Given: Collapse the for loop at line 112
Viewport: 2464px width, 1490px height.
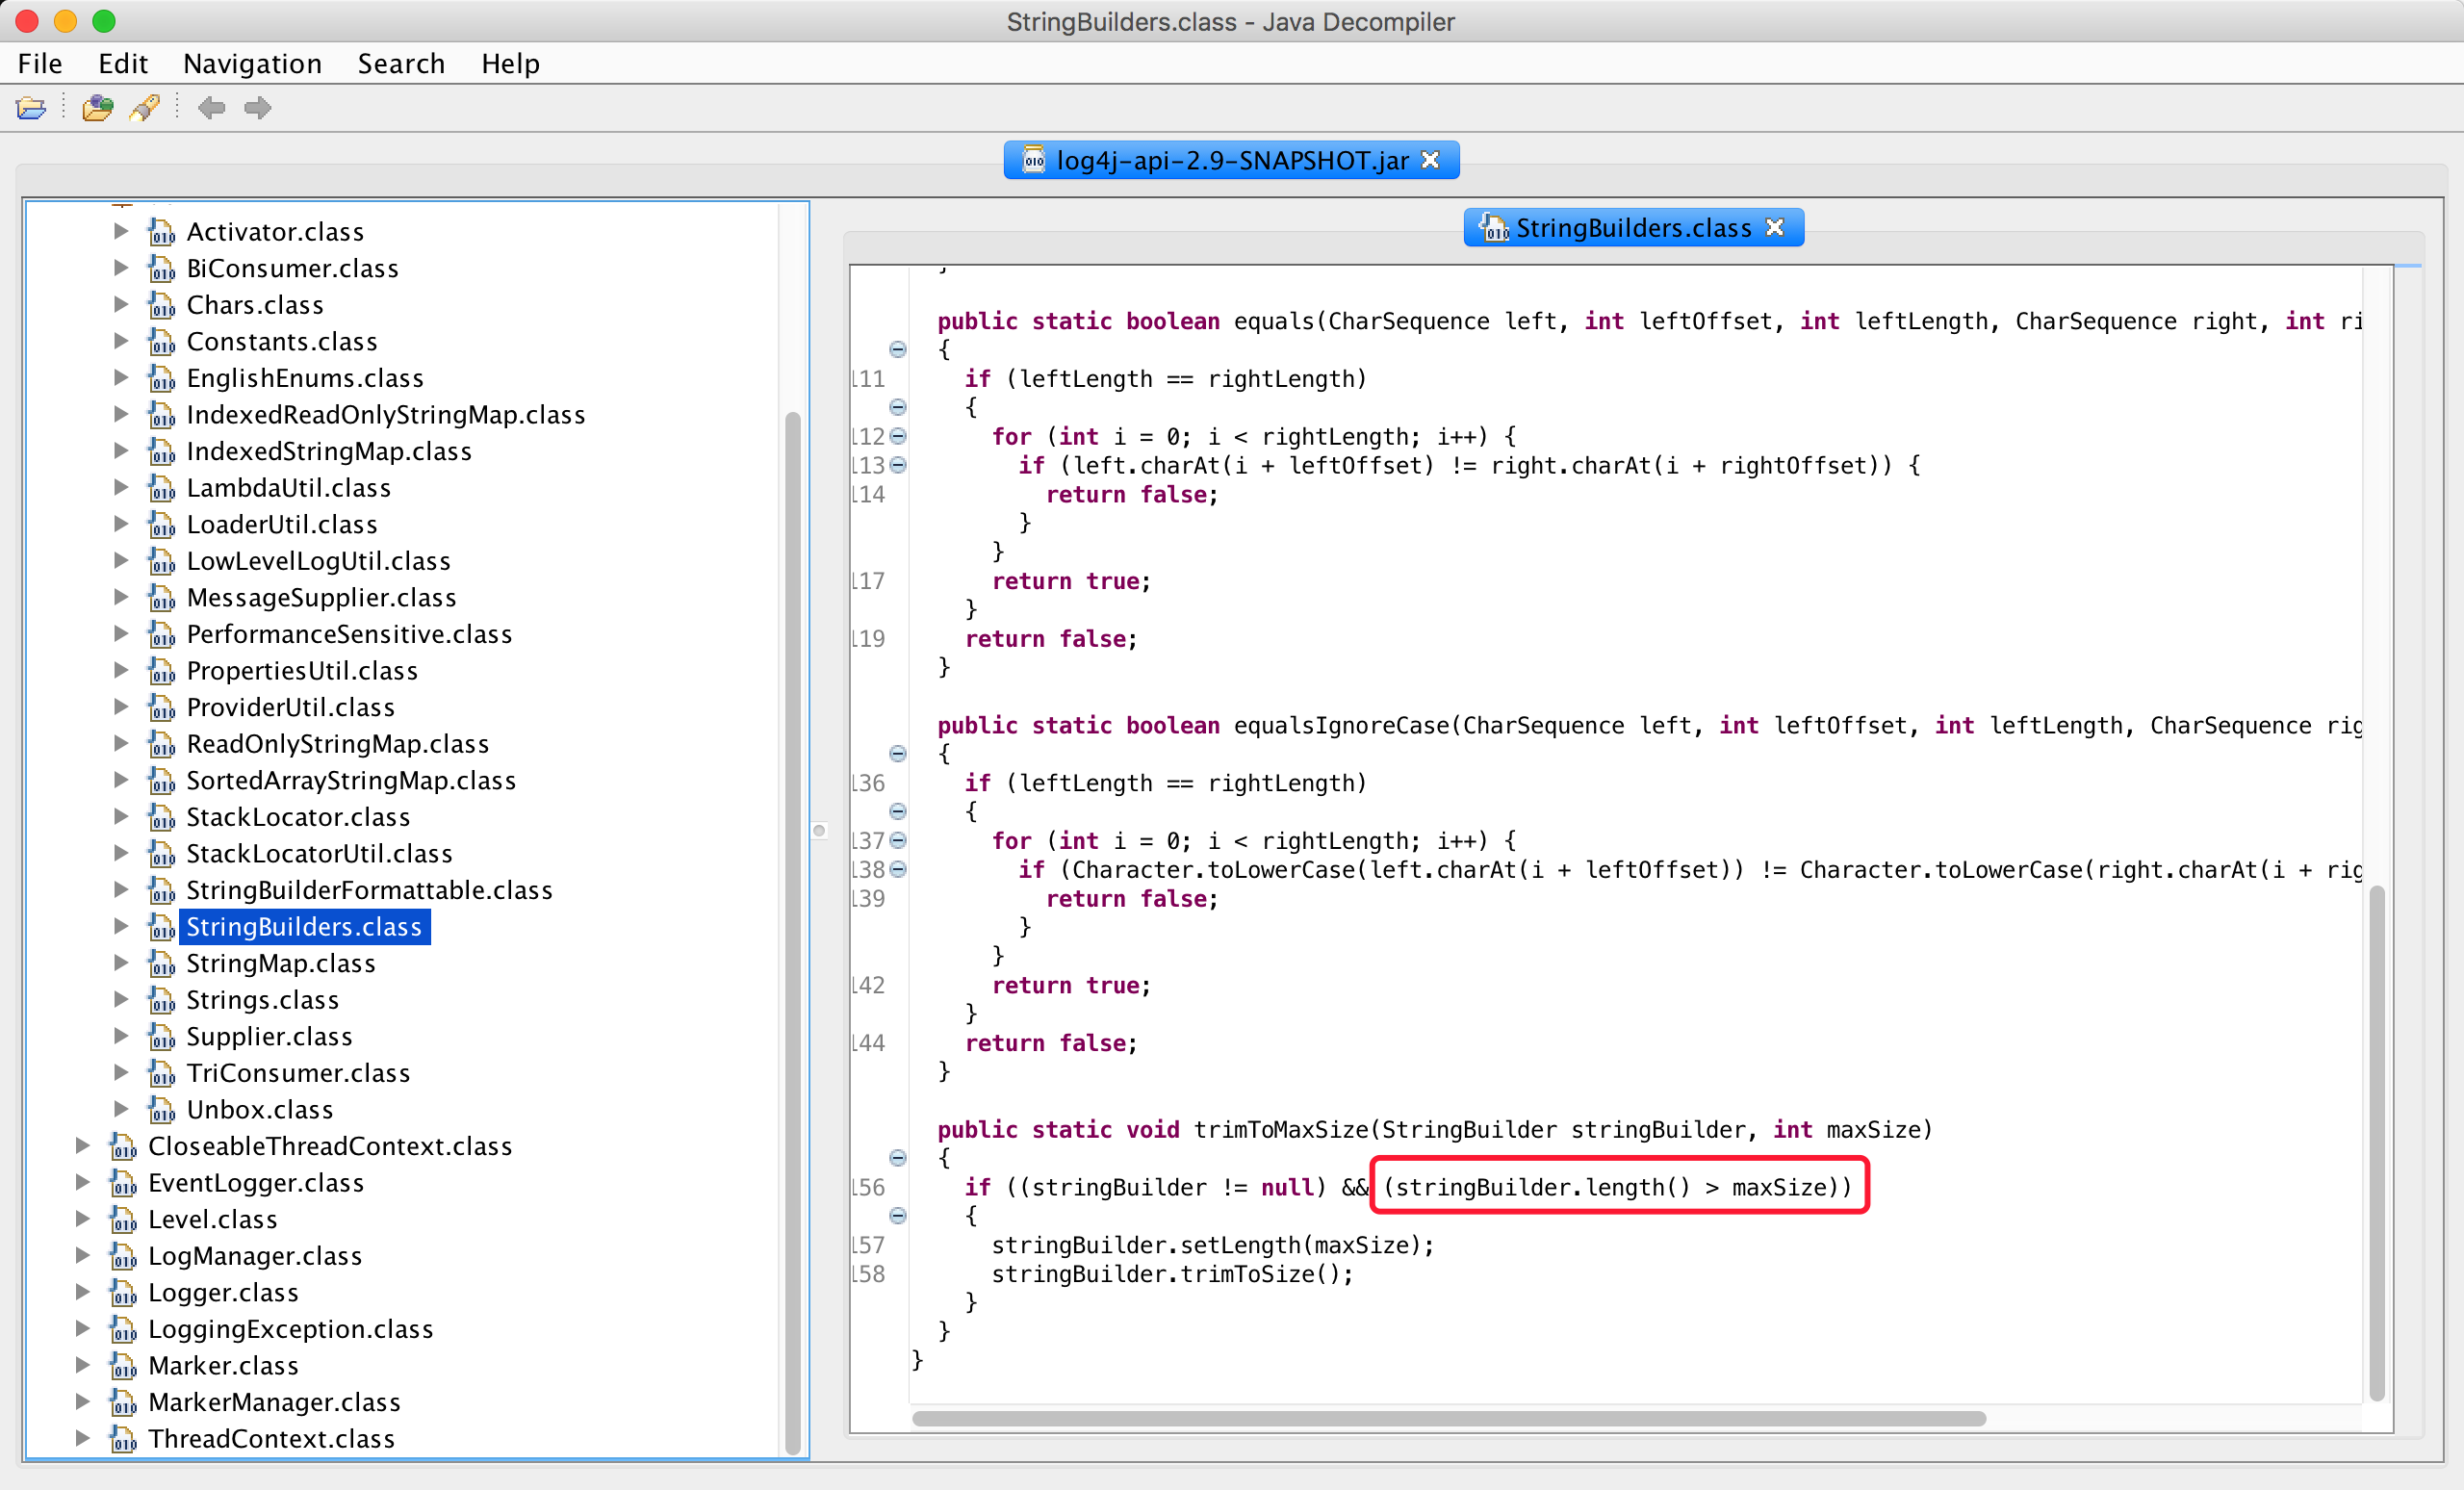Looking at the screenshot, I should 898,436.
